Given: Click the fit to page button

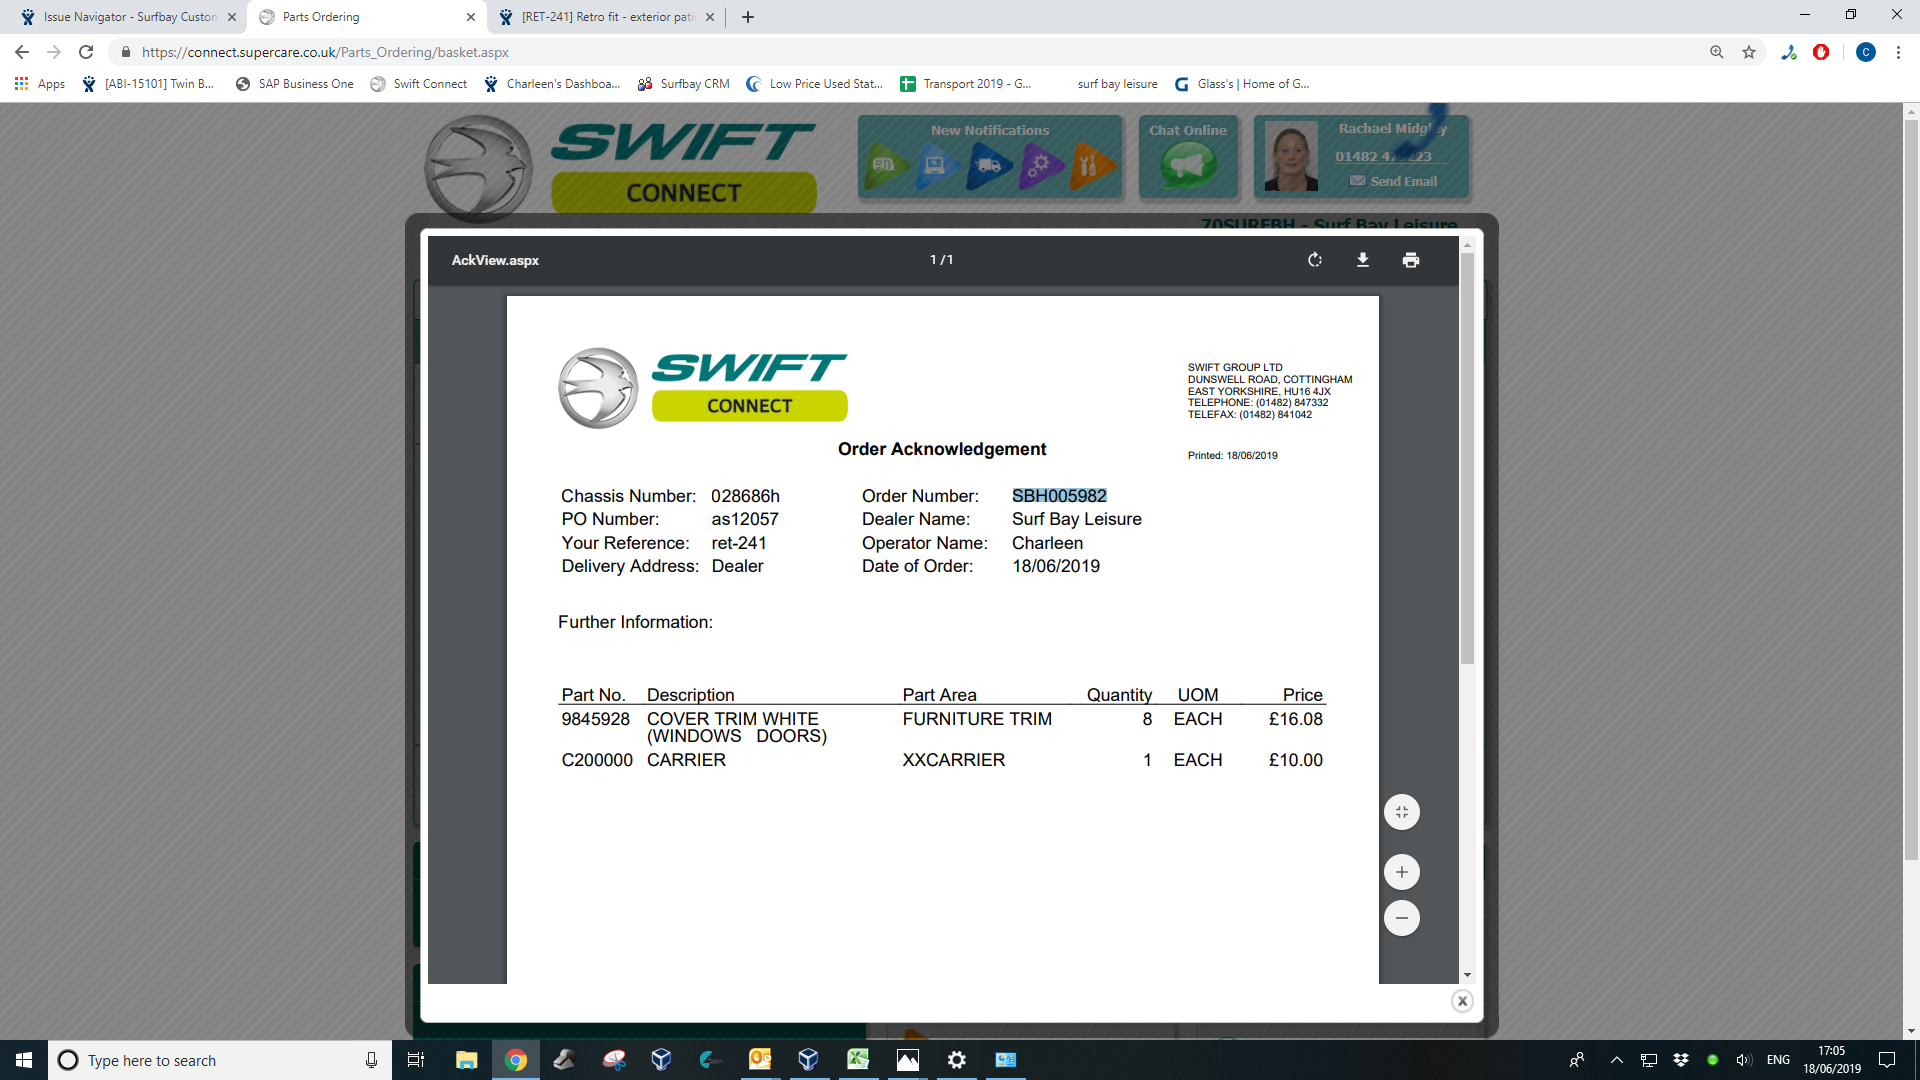Looking at the screenshot, I should 1401,812.
